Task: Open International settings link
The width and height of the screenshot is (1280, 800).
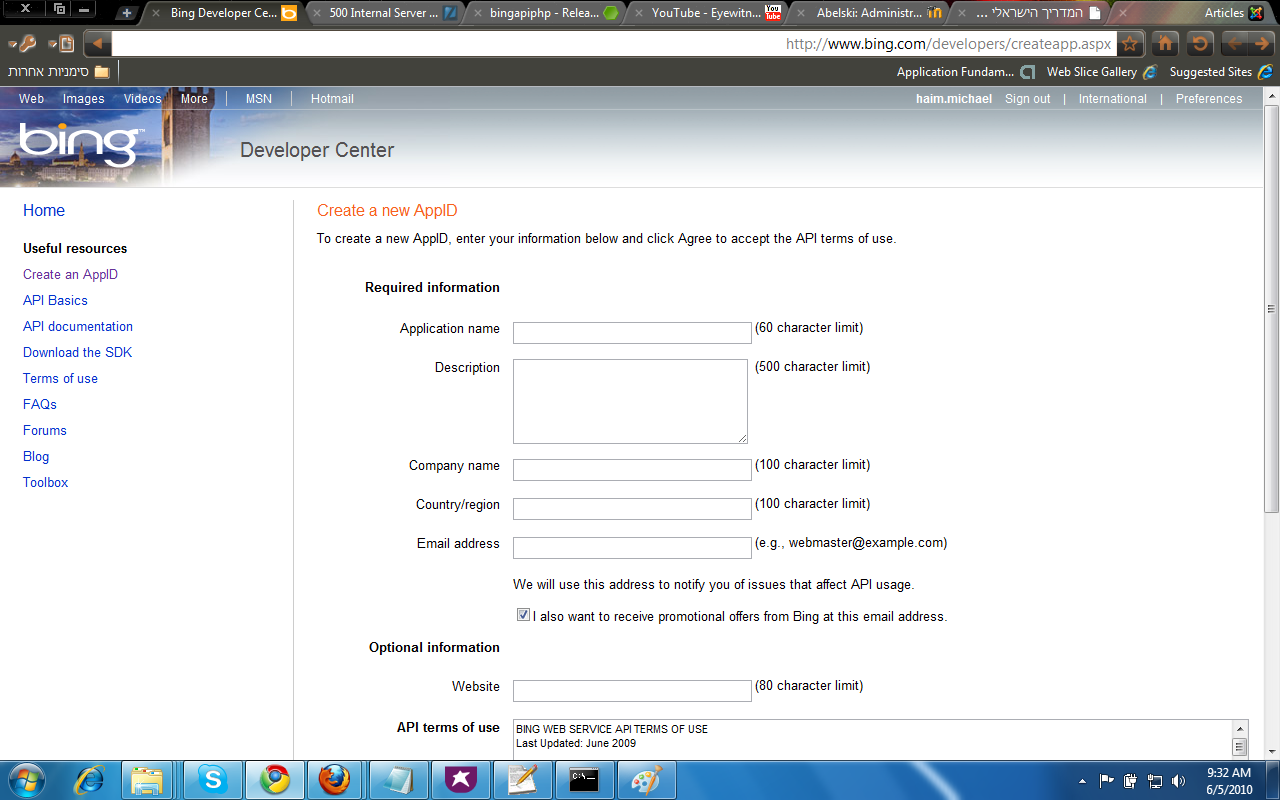Action: [x=1112, y=99]
